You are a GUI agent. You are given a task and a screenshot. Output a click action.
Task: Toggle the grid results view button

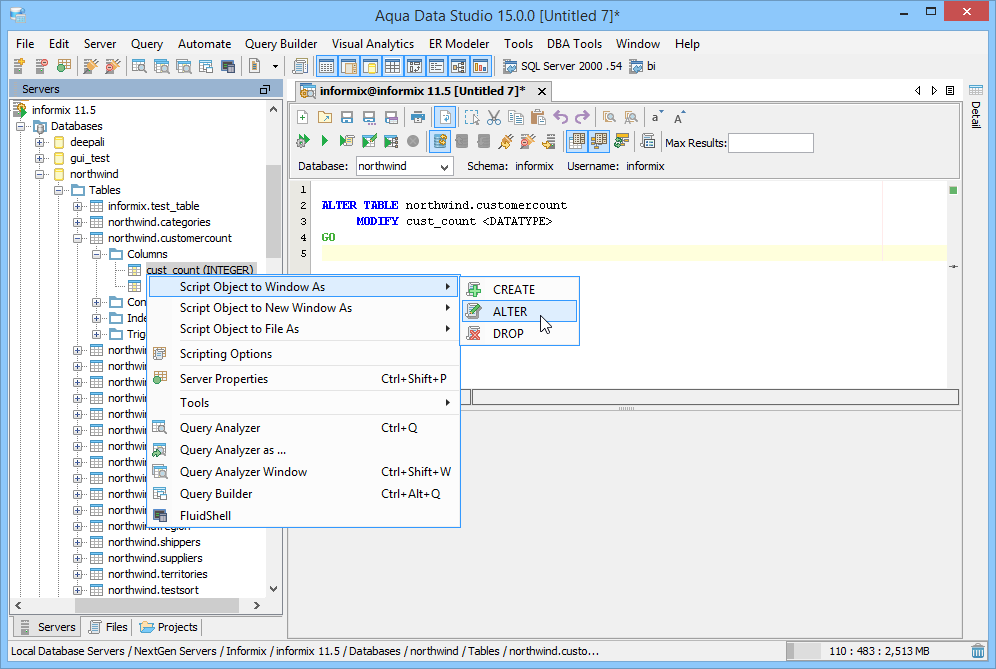click(x=576, y=141)
